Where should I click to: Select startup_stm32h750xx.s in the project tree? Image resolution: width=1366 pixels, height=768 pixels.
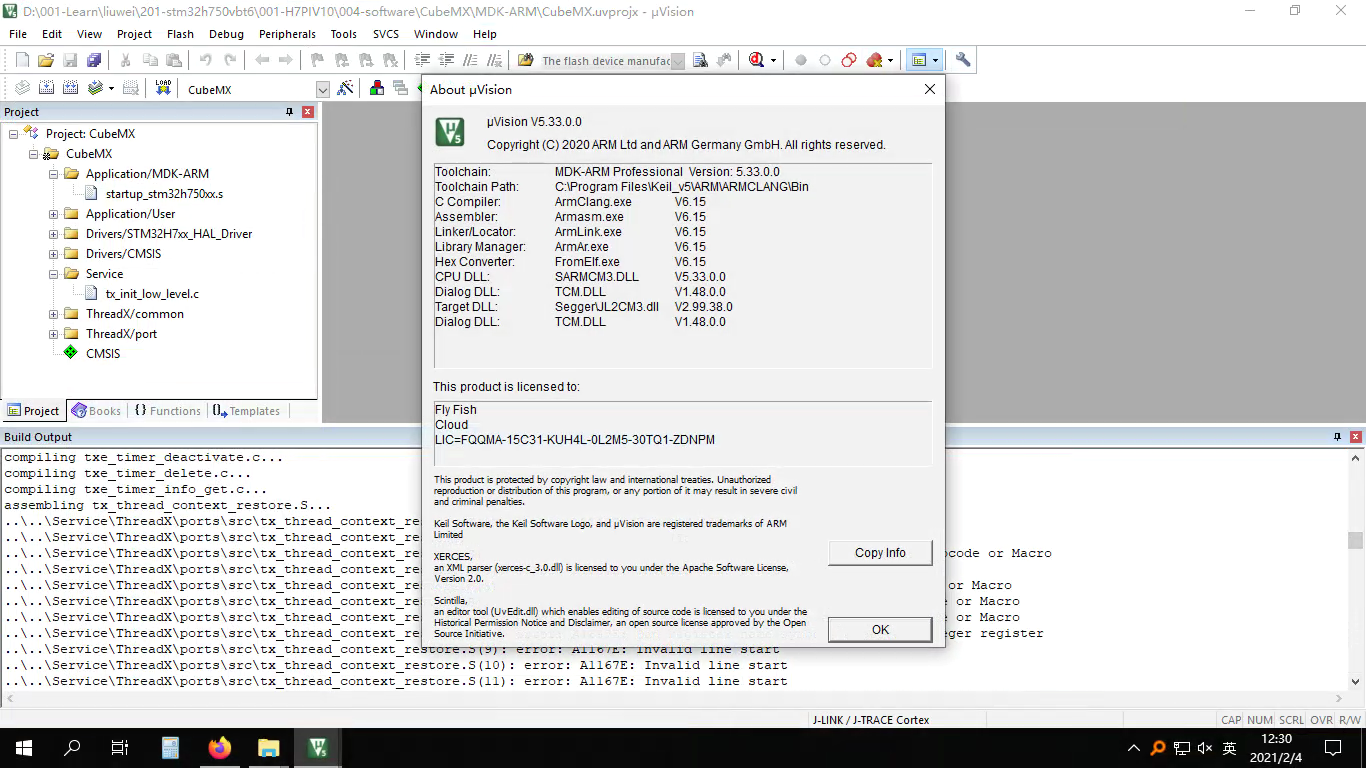(x=164, y=194)
